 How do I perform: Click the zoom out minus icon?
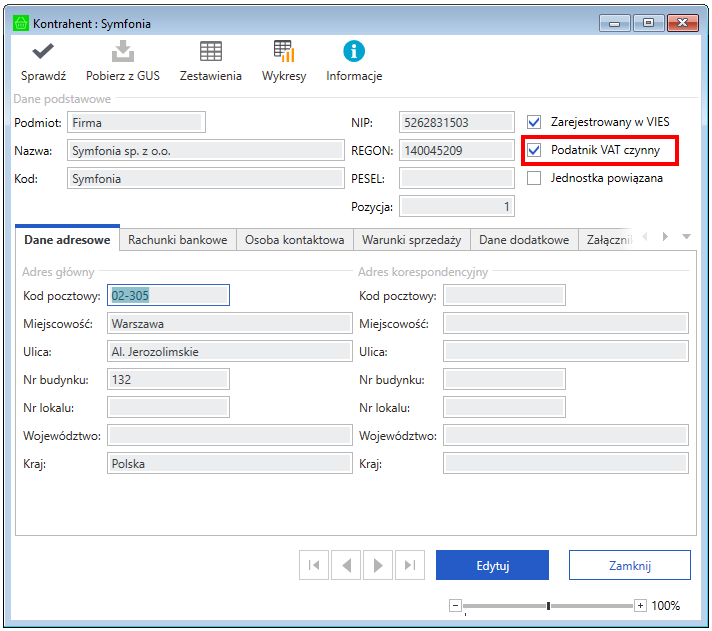(455, 606)
